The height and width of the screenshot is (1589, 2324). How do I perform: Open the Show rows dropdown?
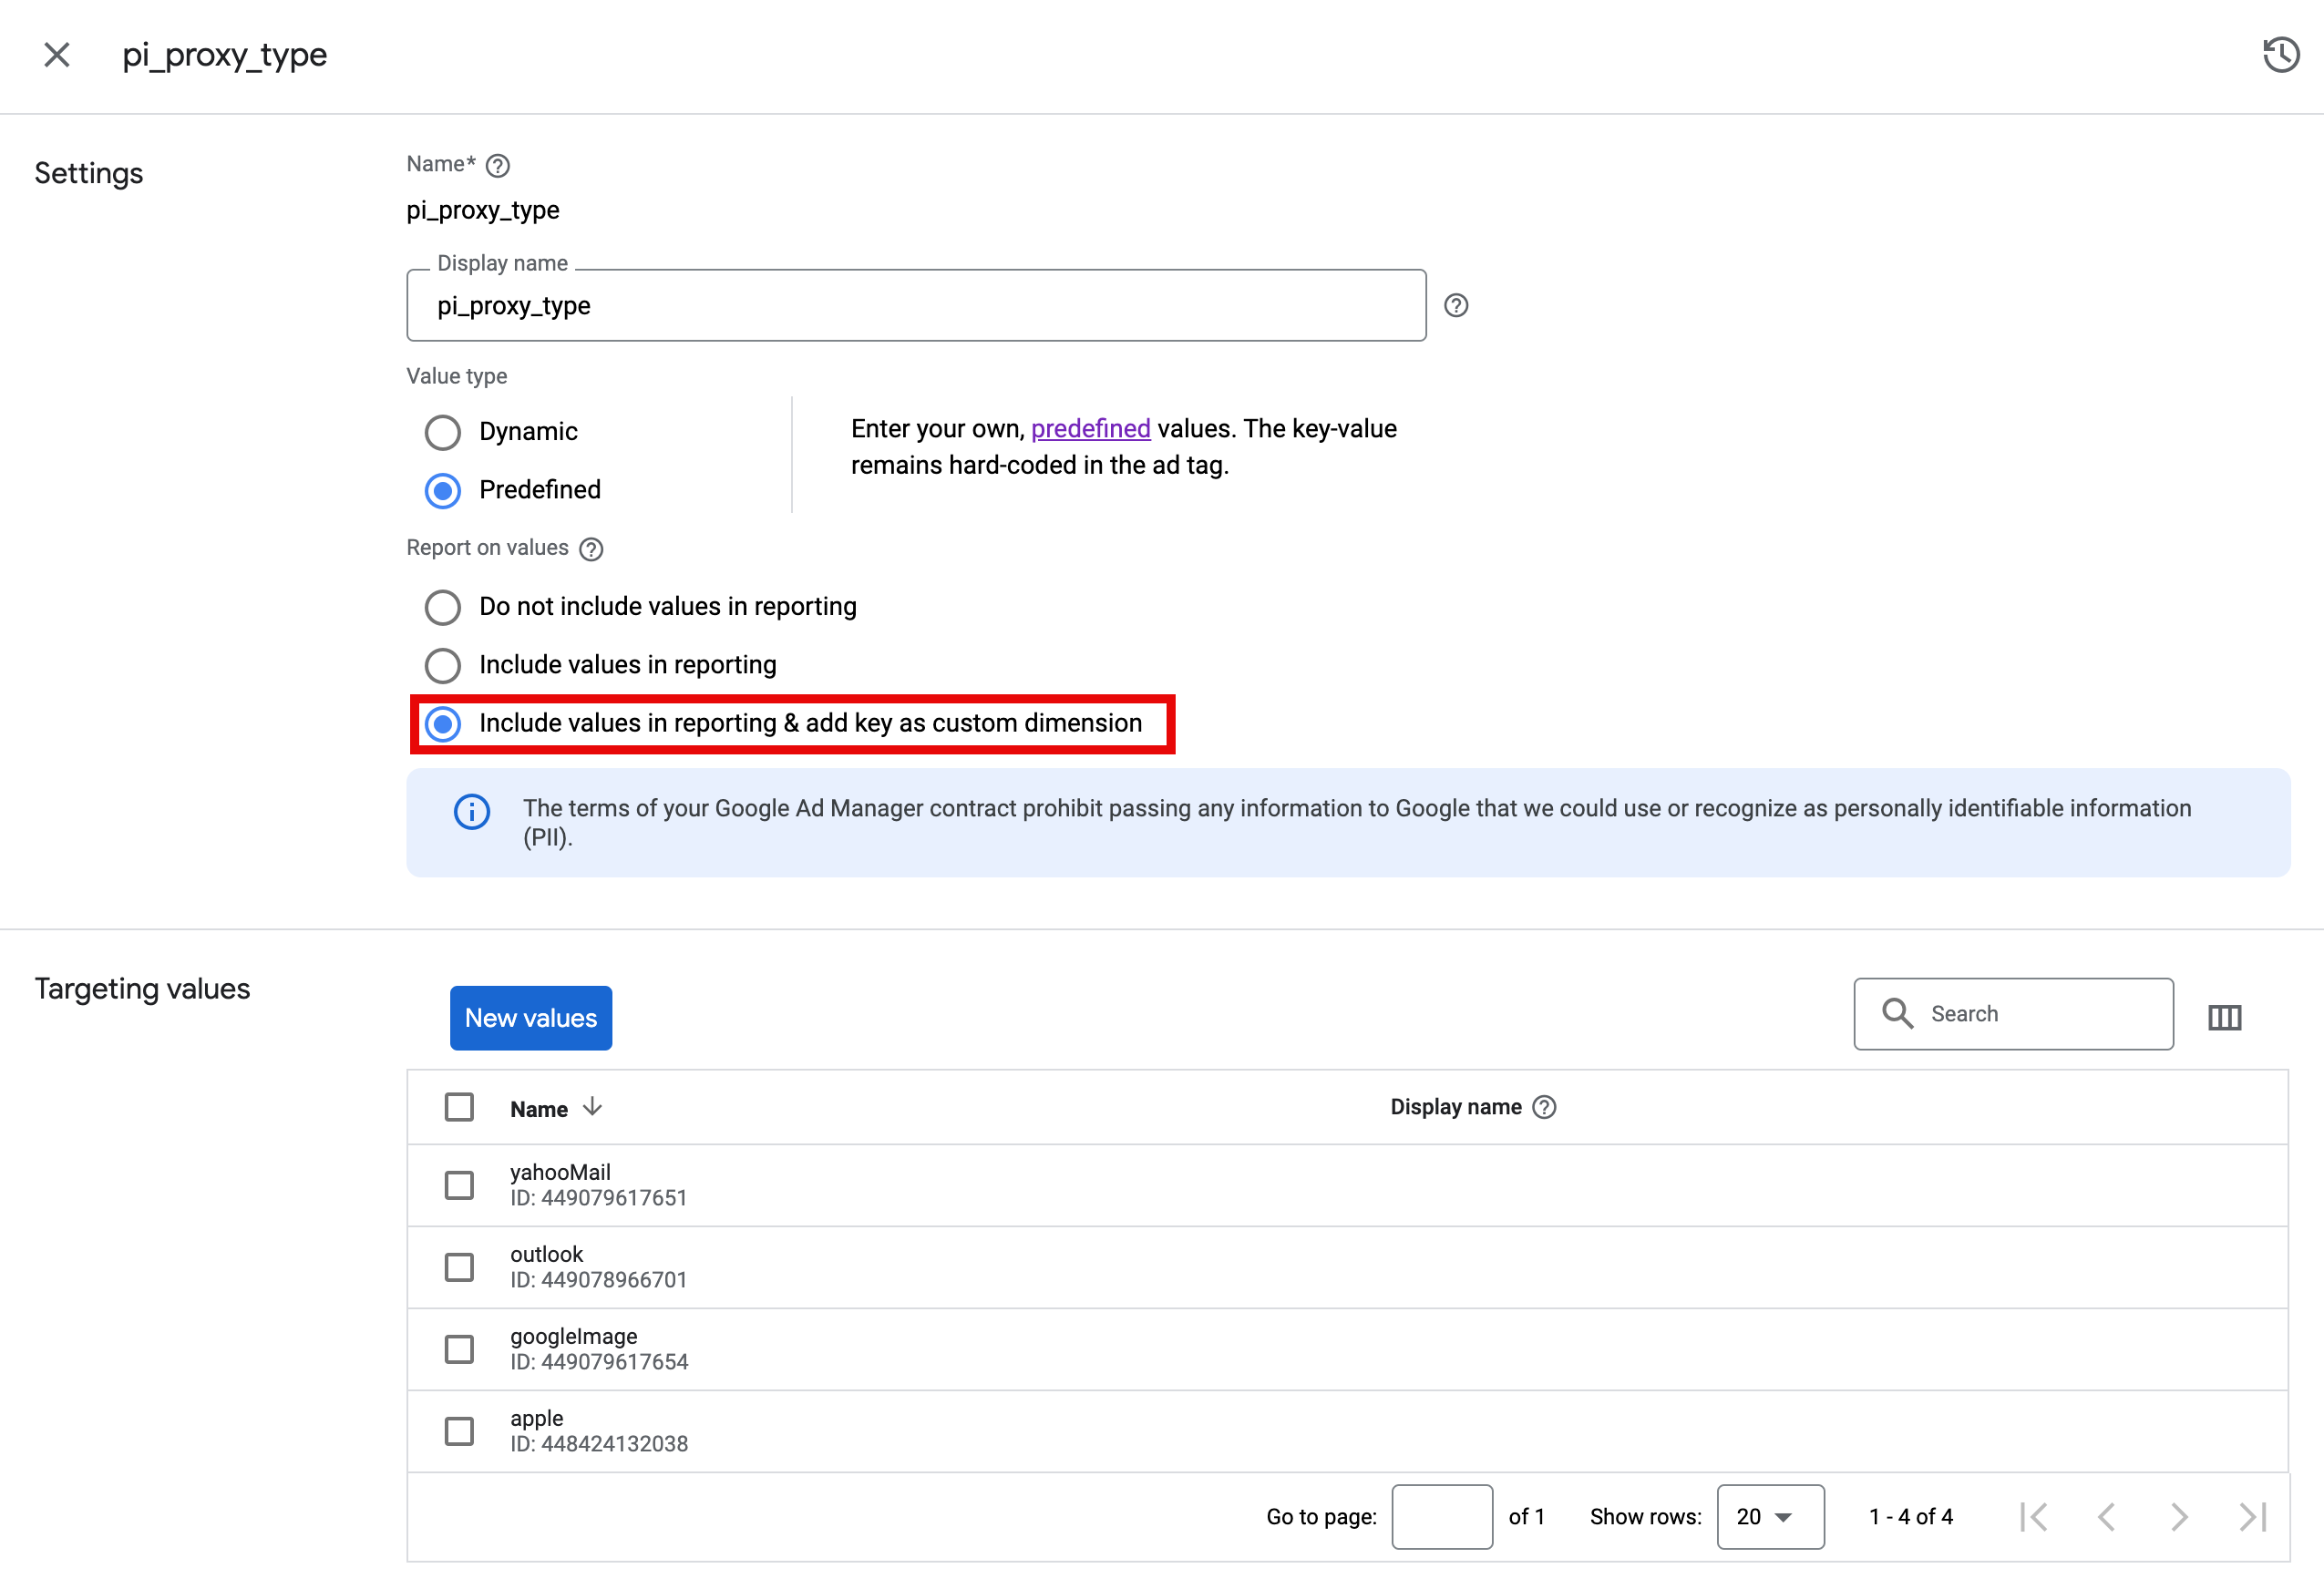1769,1516
